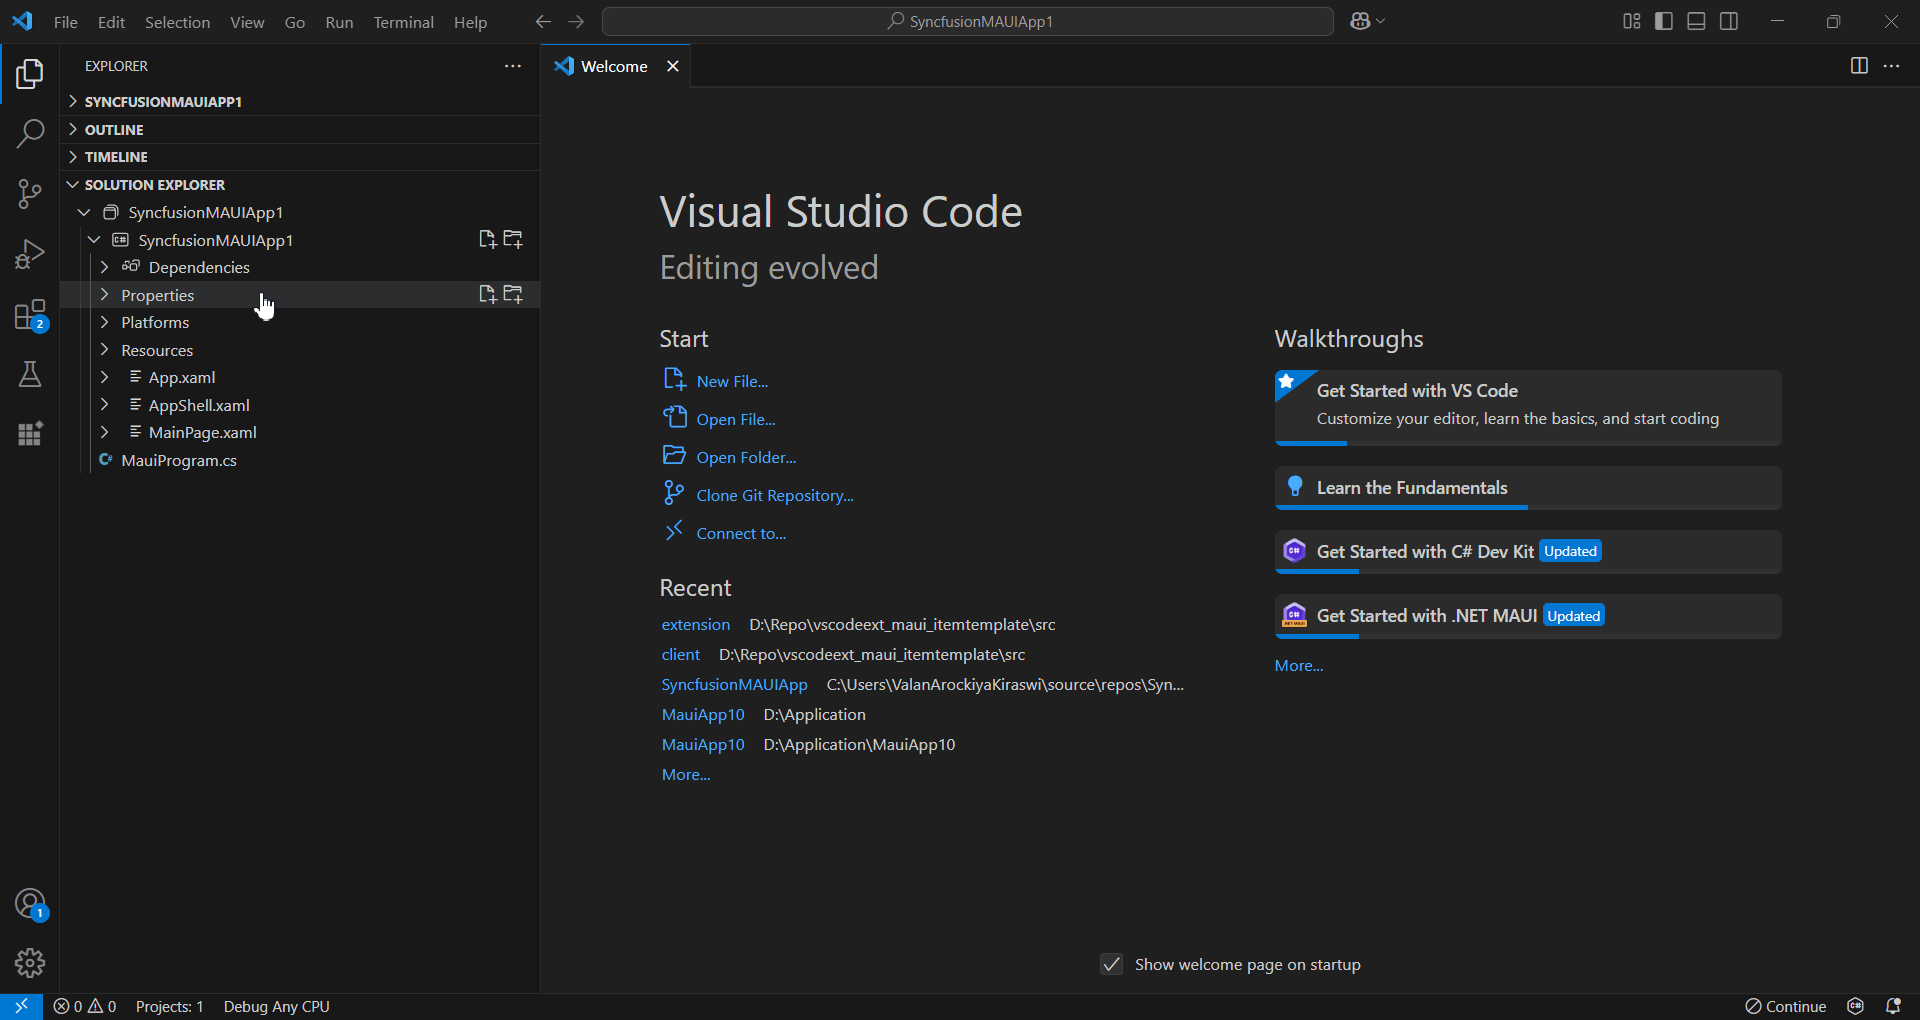
Task: Open the Search view in activity bar
Action: pos(30,134)
